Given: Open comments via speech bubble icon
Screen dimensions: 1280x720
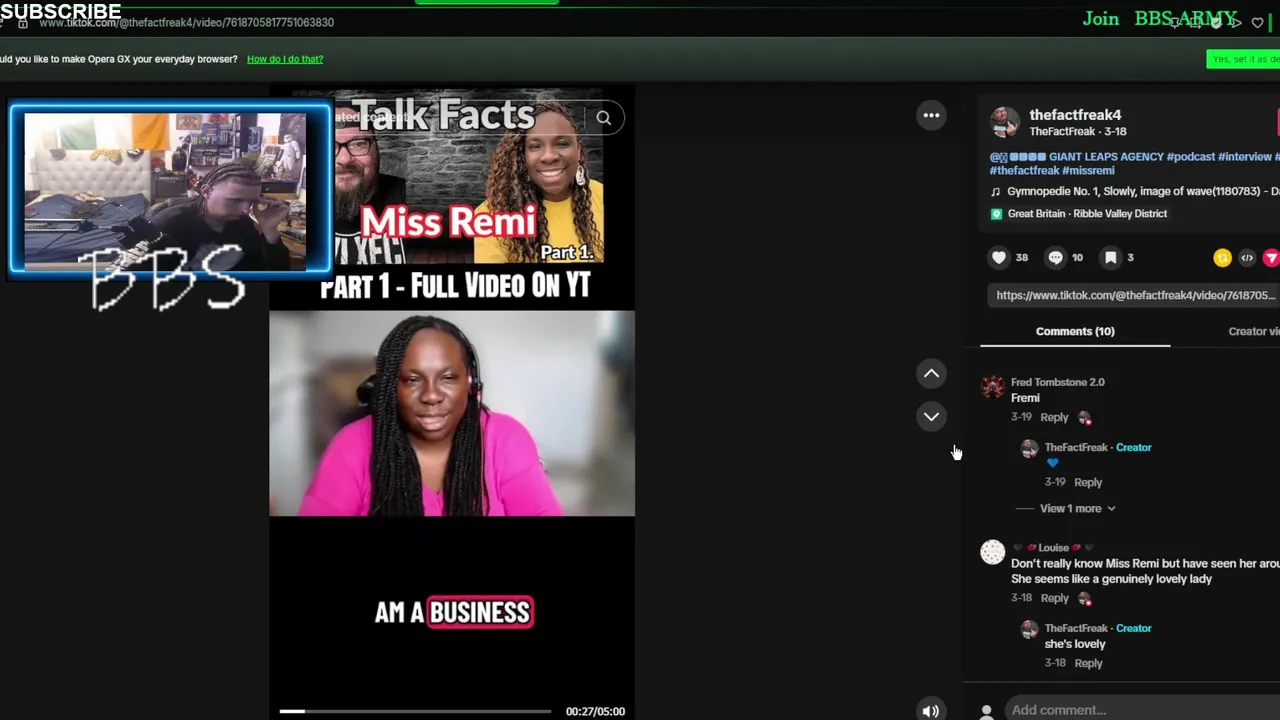Looking at the screenshot, I should click(x=1055, y=257).
